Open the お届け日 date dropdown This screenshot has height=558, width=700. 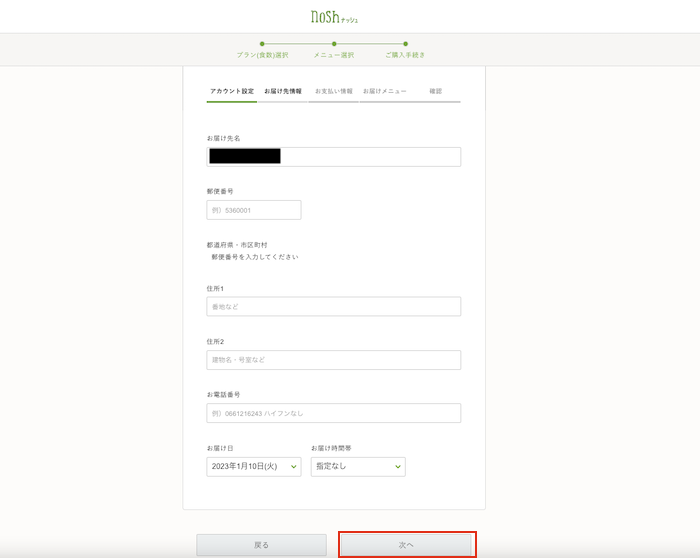click(254, 466)
